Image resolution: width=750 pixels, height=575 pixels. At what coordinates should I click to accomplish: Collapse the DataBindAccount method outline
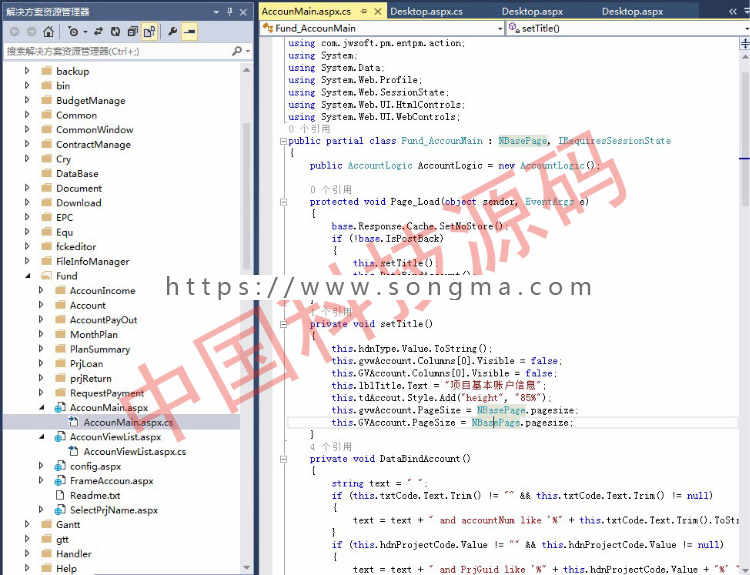point(283,459)
